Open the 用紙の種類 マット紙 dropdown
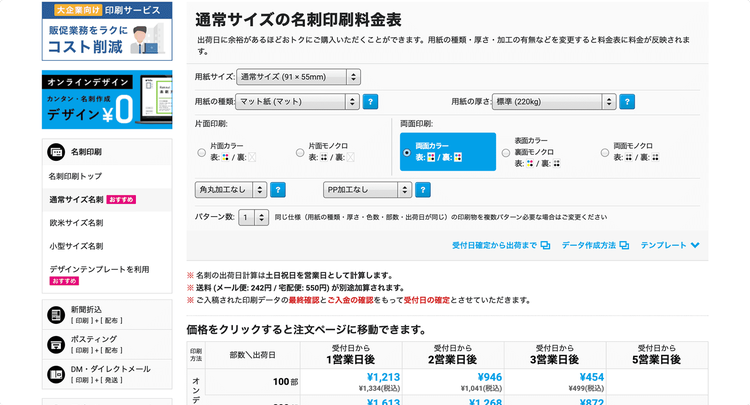Screen dimensions: 750x405 (x=297, y=101)
